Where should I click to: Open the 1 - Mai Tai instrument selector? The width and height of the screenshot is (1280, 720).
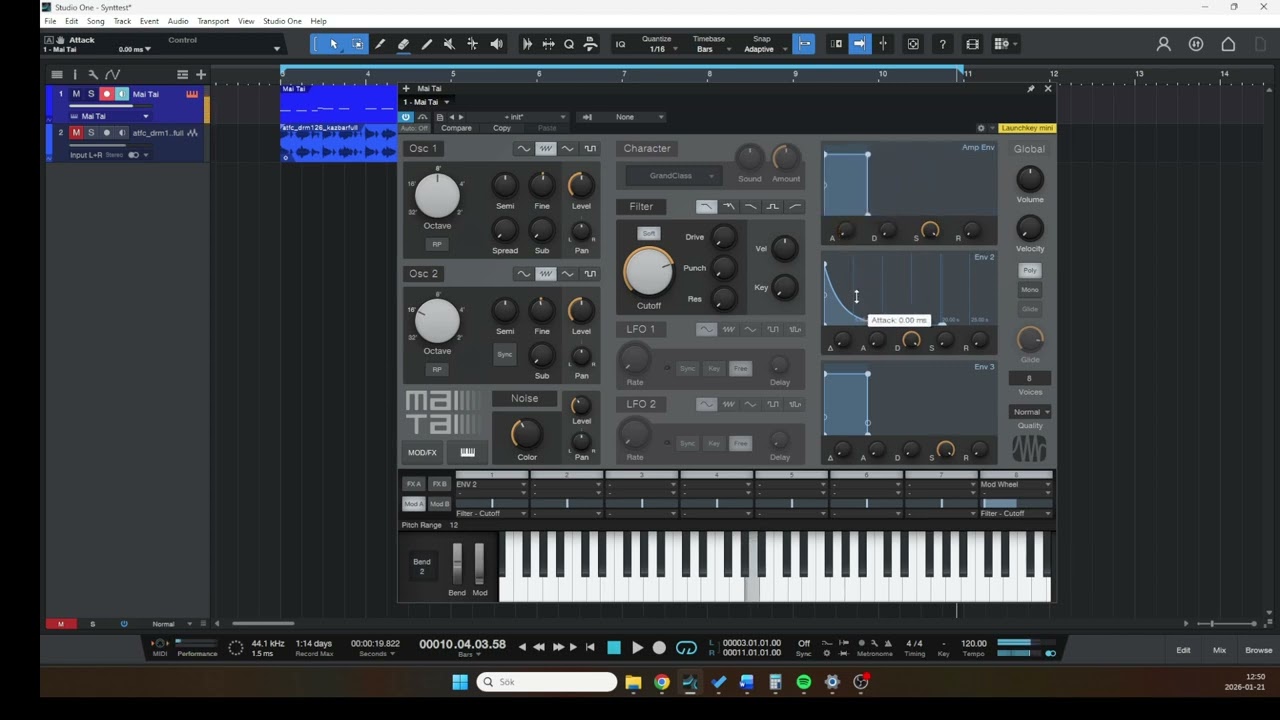point(426,102)
